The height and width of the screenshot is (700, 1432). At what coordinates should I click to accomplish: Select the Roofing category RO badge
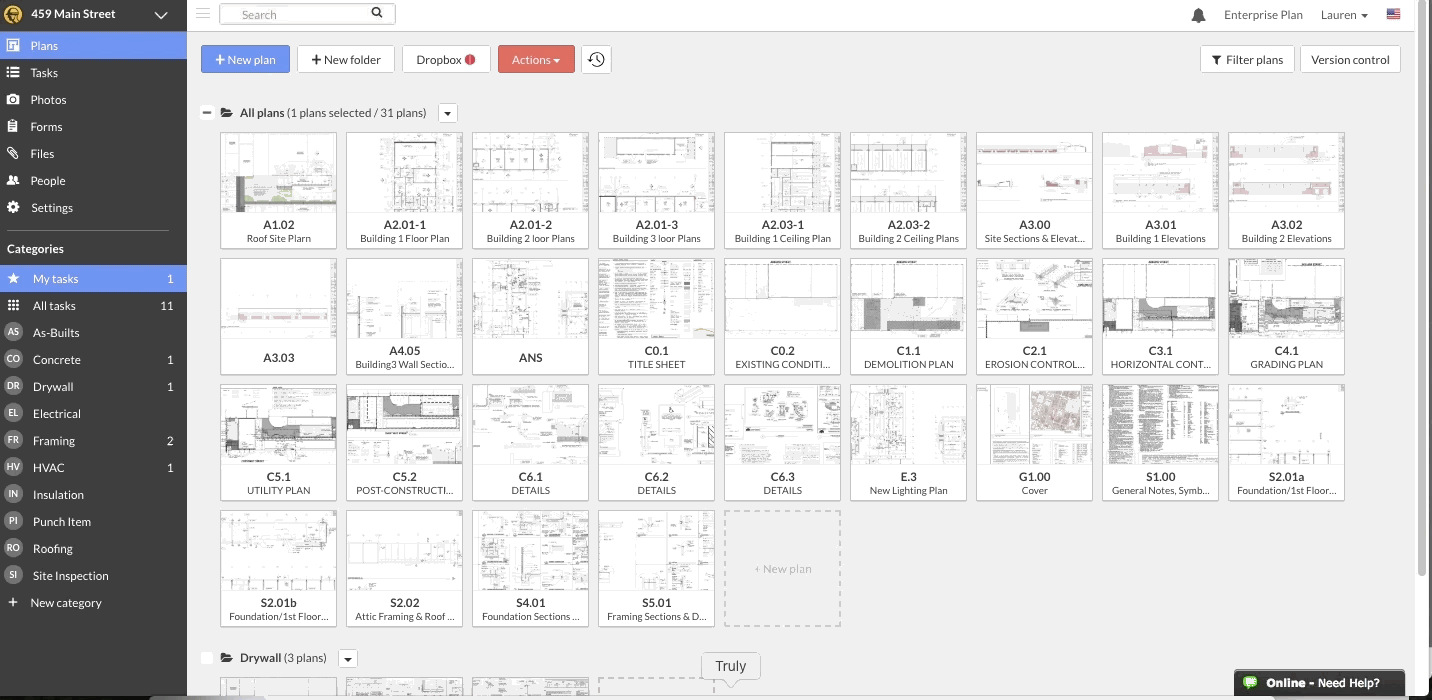pos(13,548)
